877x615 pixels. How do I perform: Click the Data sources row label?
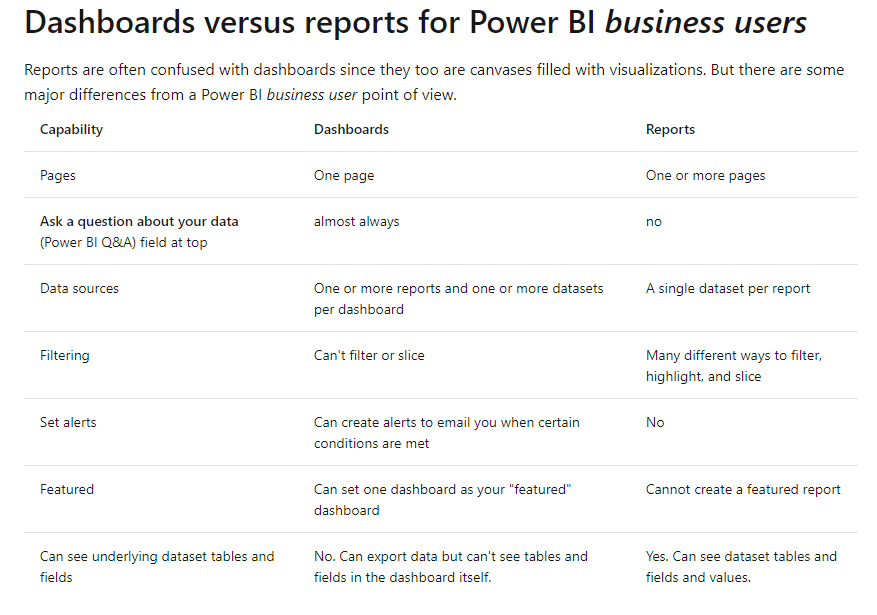(x=79, y=288)
